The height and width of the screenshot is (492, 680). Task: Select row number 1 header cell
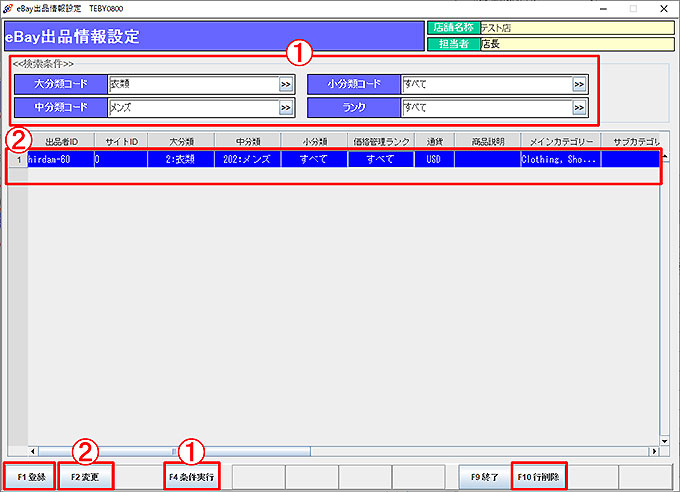17,159
